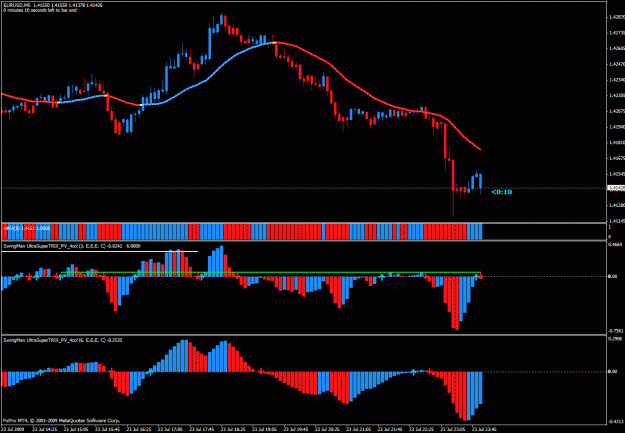Select the SwingMan UltraSuperTRIX (6, ...) indicator label

click(63, 340)
